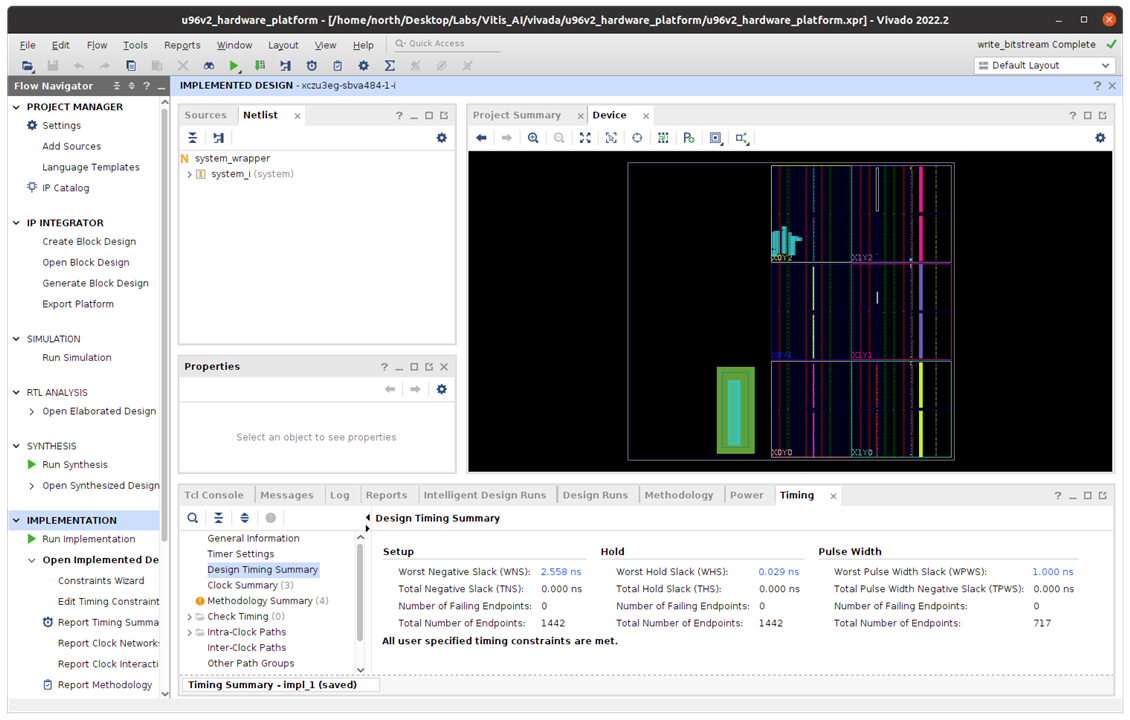Expand system_i node in Netlist

[189, 174]
